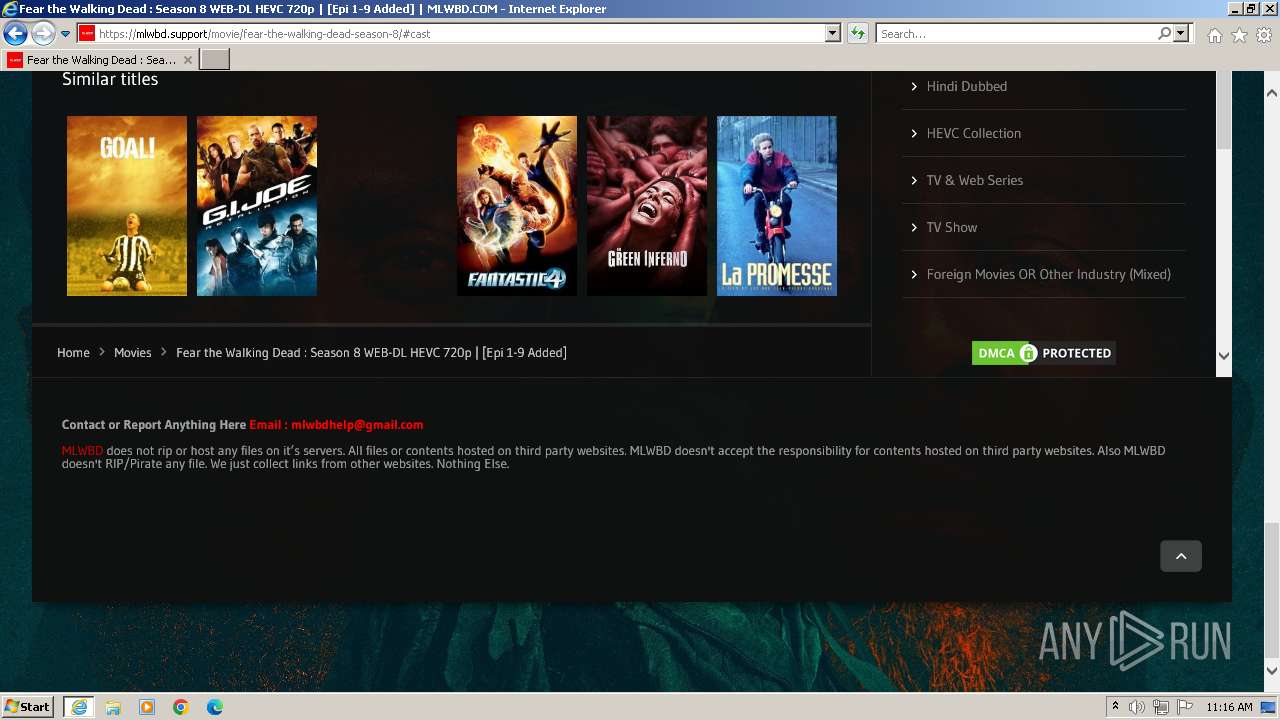The image size is (1280, 720).
Task: Open a new blank tab
Action: [215, 60]
